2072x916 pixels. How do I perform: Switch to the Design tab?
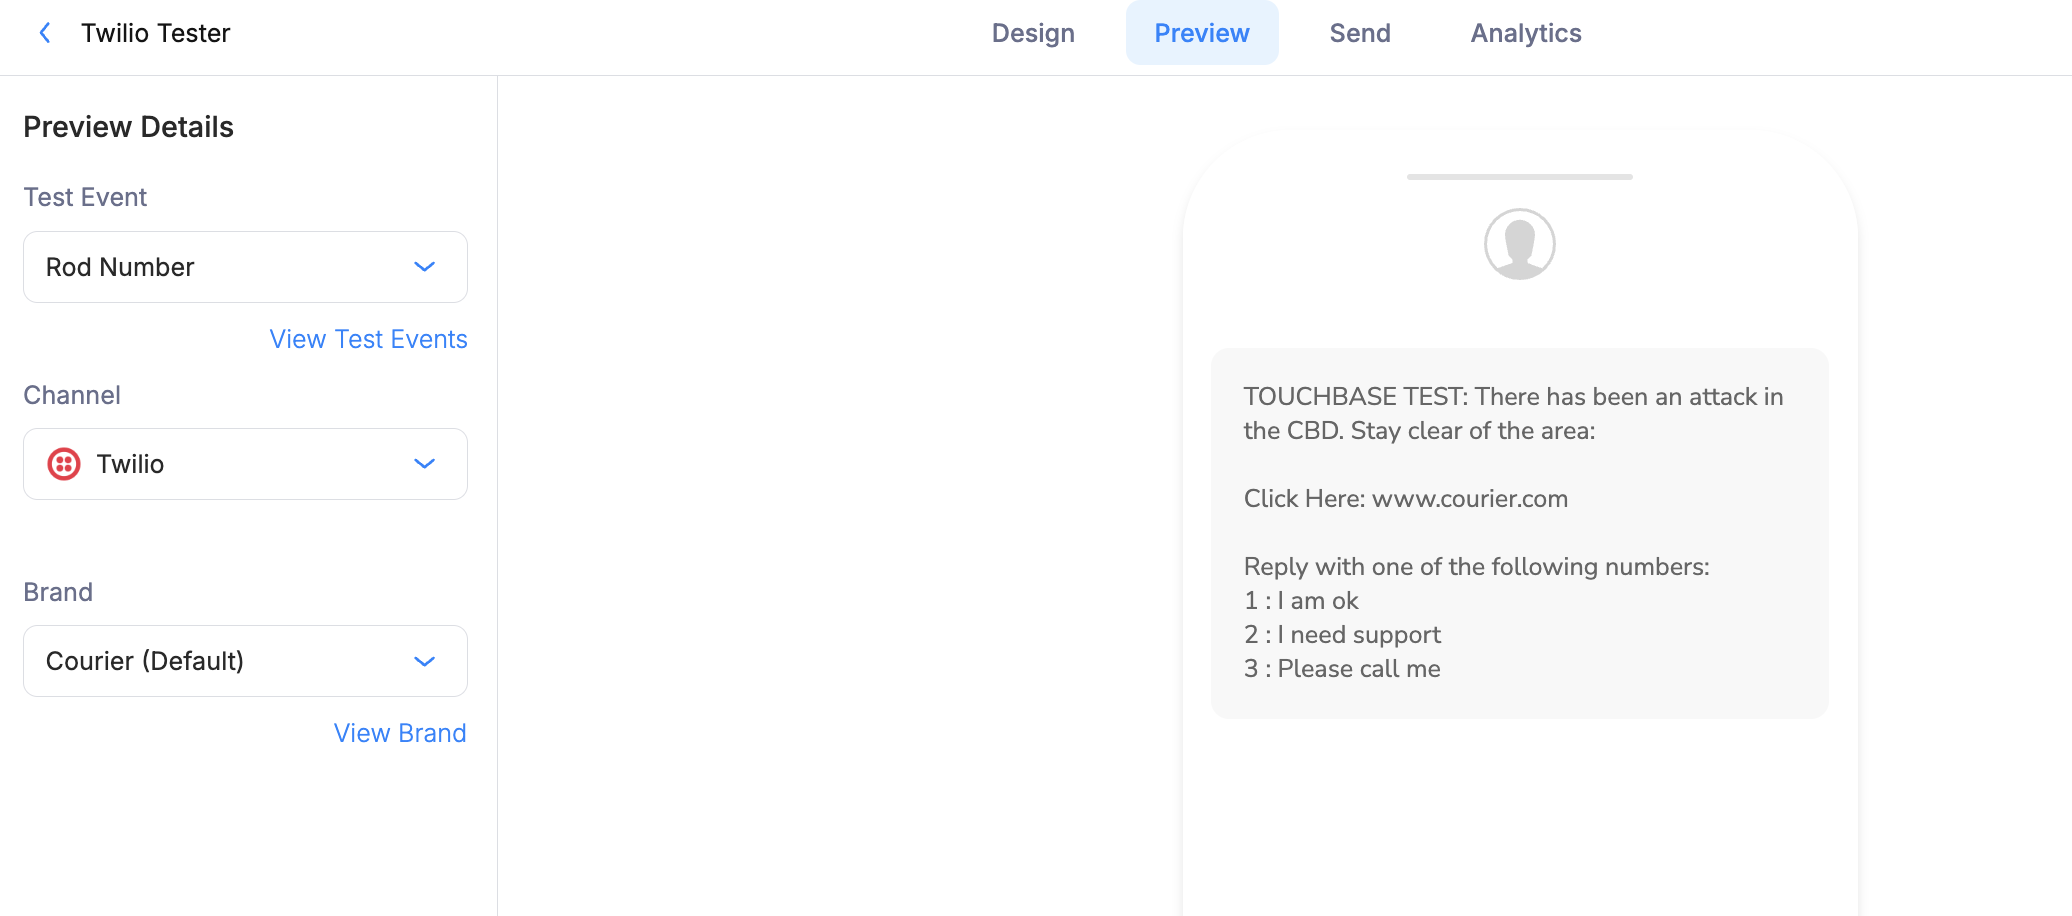[x=1033, y=33]
